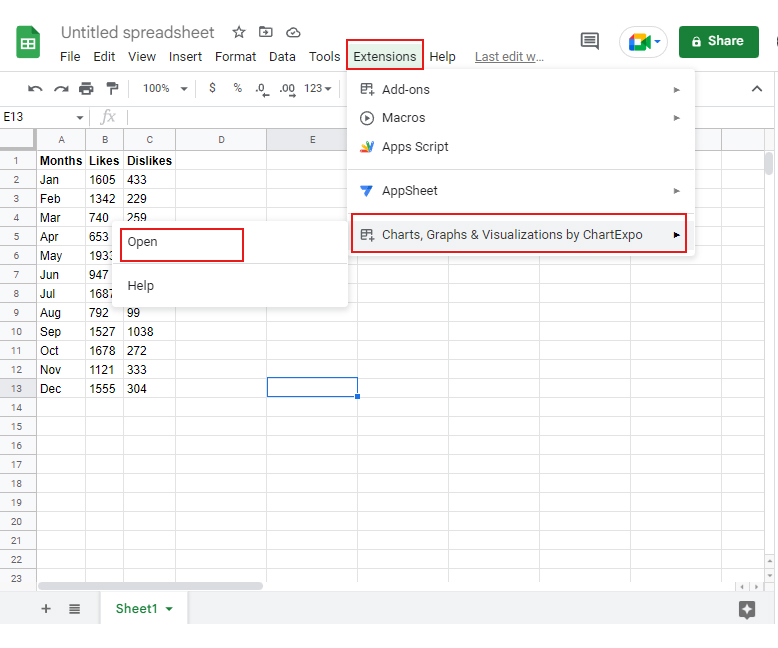Screen dimensions: 778x648
Task: Format as currency with dollar icon
Action: pos(212,88)
